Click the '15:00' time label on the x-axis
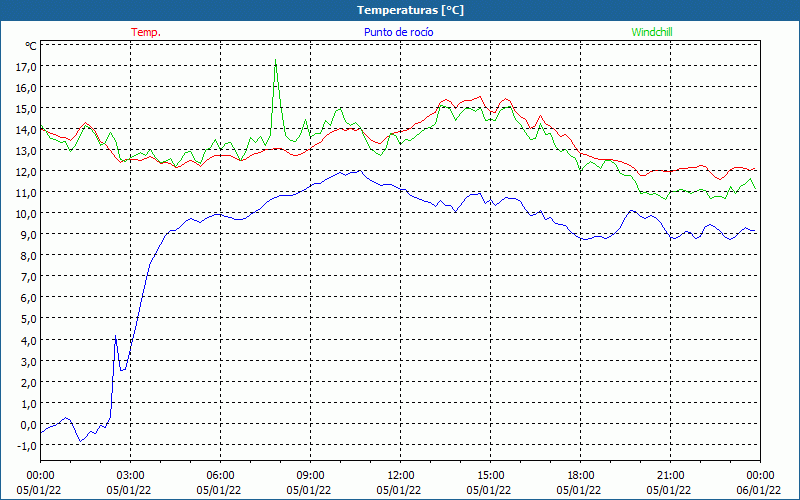Image resolution: width=800 pixels, height=500 pixels. click(x=490, y=476)
